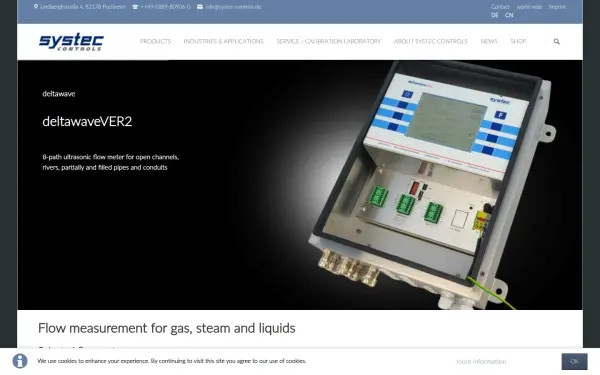
Task: Click the cookie usage notice text
Action: pyautogui.click(x=171, y=361)
